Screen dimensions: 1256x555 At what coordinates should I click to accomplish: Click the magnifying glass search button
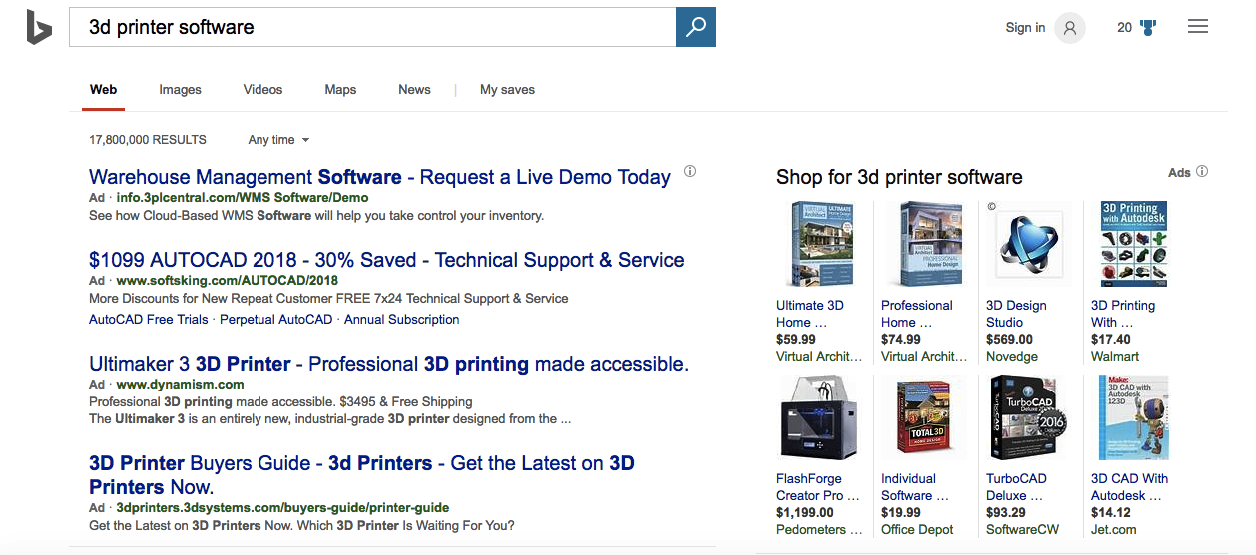click(x=696, y=27)
